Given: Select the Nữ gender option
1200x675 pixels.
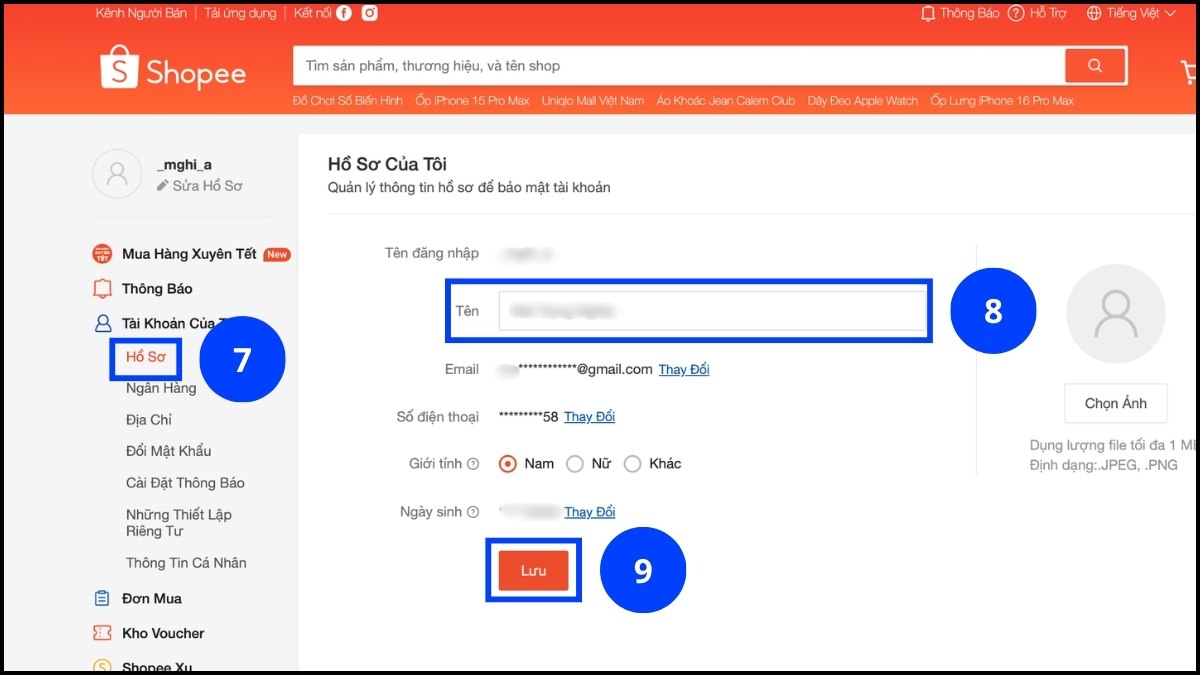Looking at the screenshot, I should (575, 463).
